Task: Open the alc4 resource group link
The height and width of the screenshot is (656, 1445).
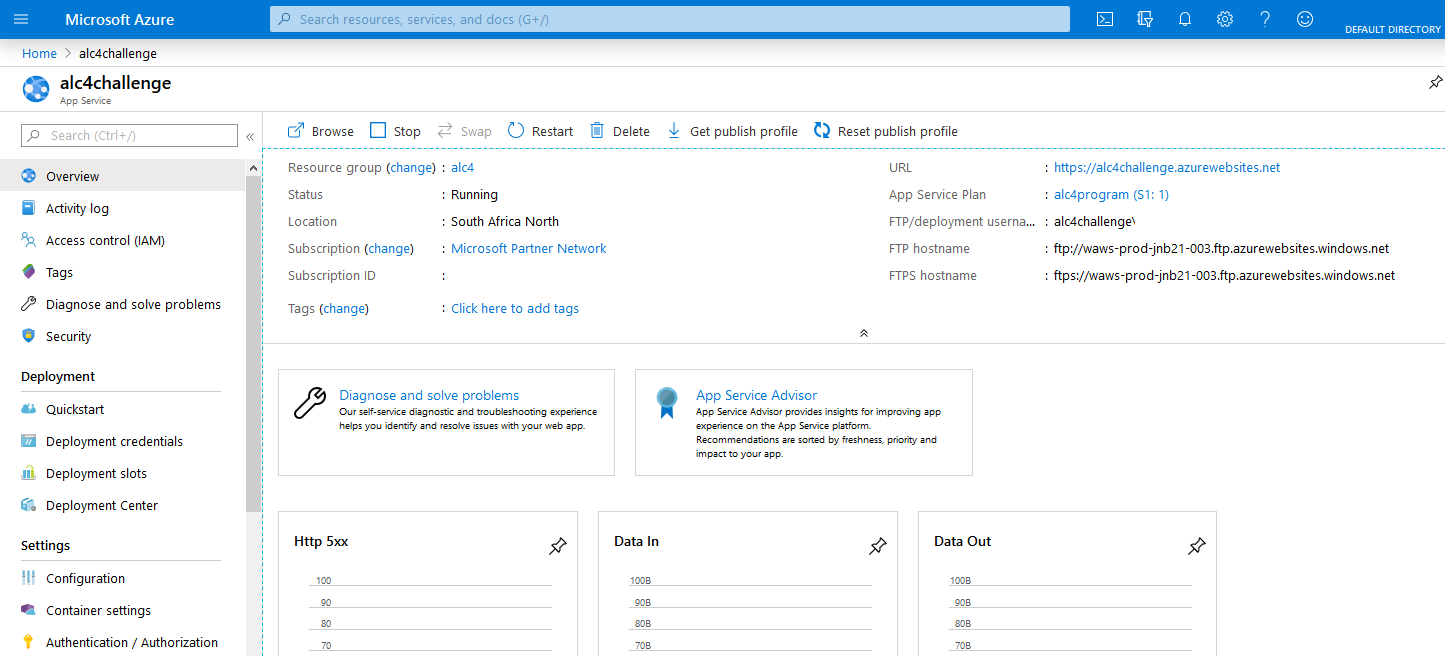Action: coord(463,167)
